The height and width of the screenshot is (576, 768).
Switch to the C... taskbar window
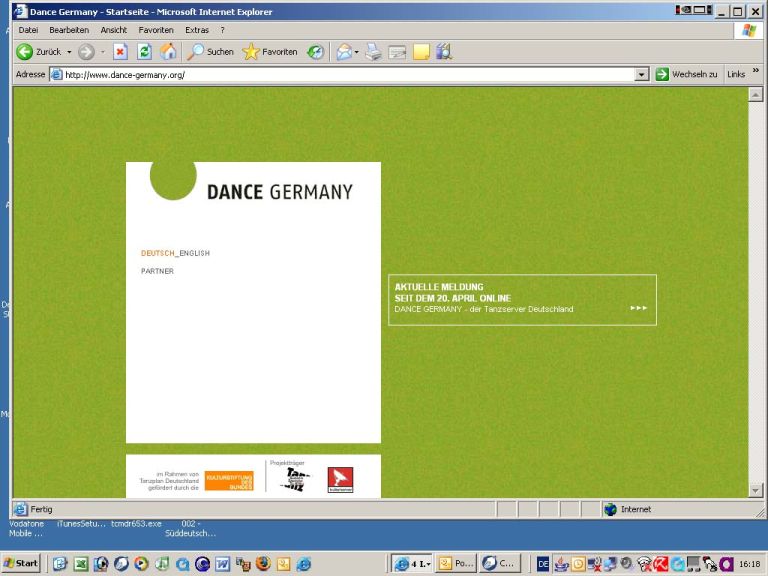(x=500, y=564)
